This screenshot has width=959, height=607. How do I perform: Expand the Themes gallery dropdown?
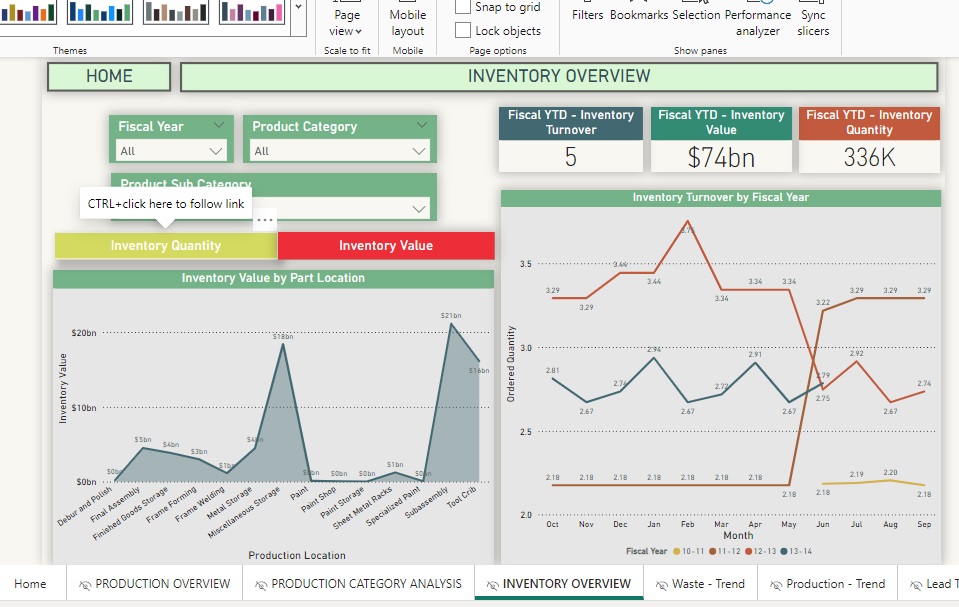click(x=299, y=7)
